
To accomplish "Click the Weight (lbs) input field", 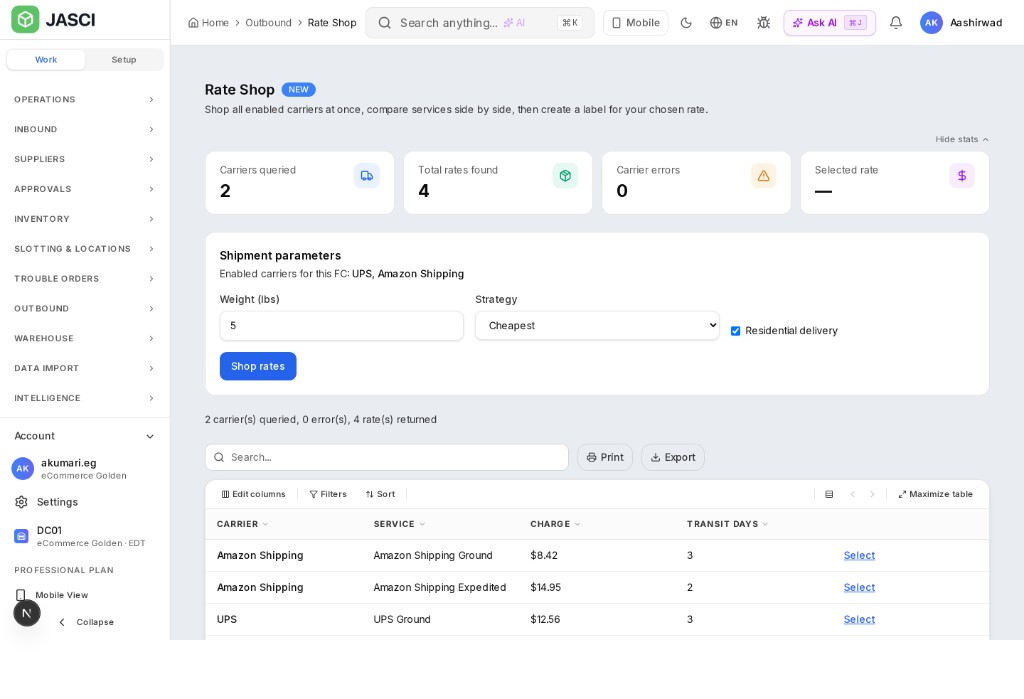I will (x=342, y=325).
